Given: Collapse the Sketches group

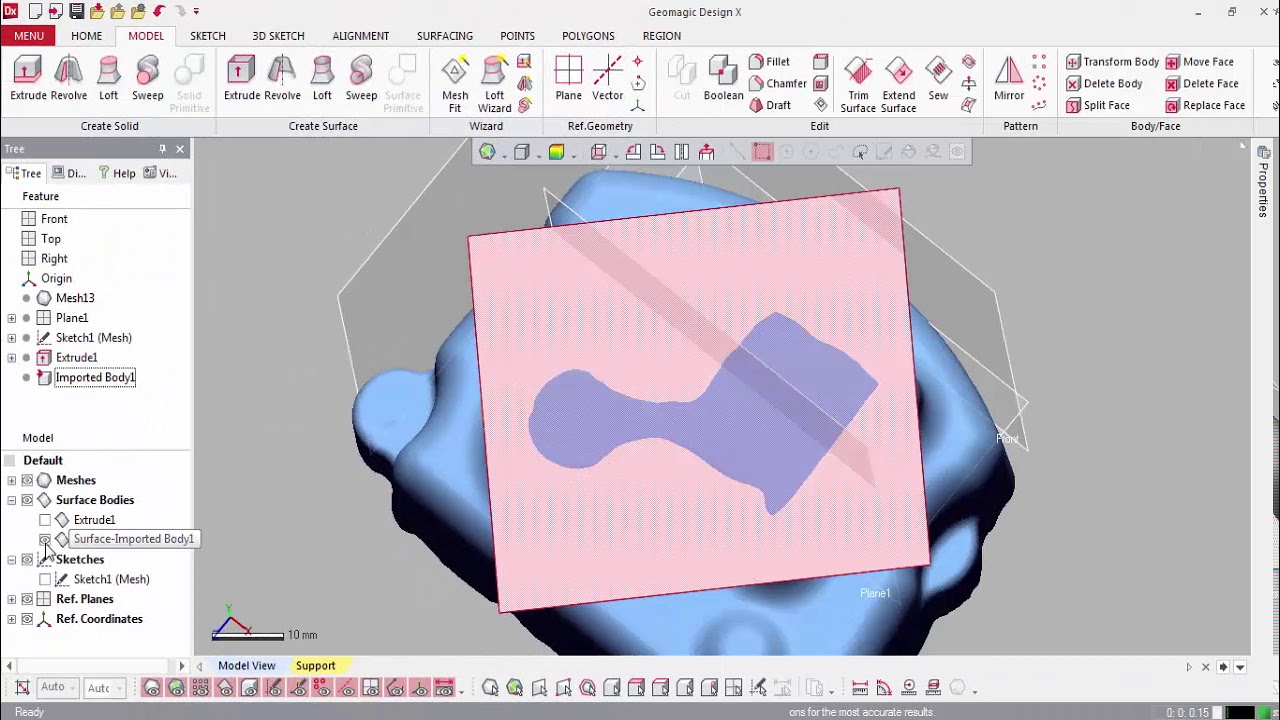Looking at the screenshot, I should [x=11, y=560].
